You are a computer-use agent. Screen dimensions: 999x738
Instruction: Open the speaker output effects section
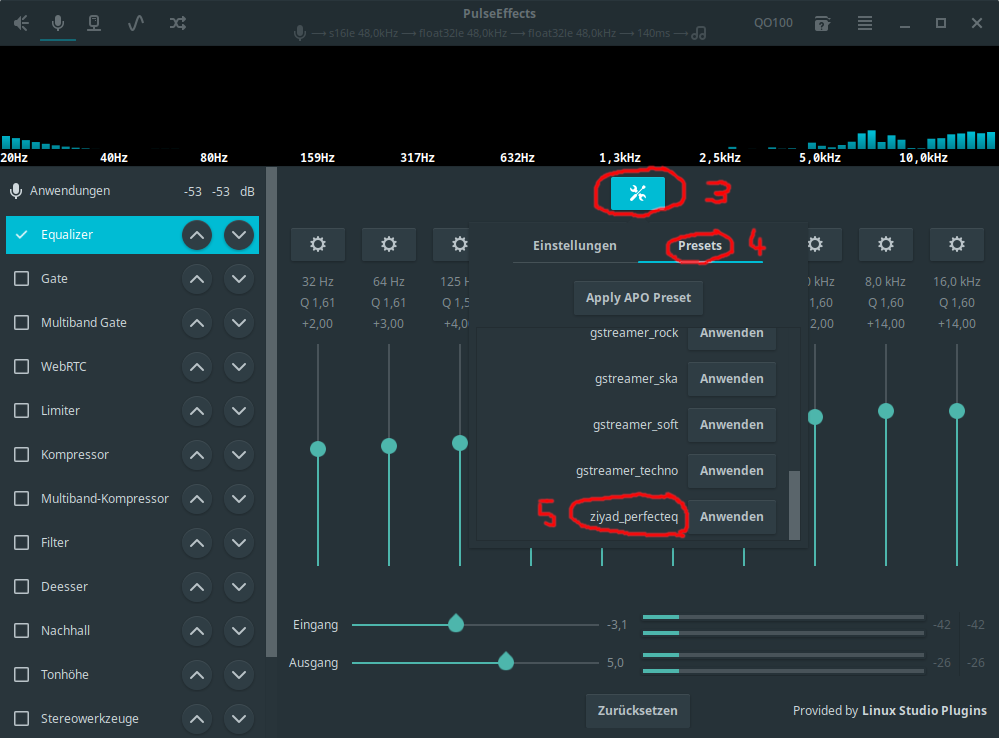21,23
